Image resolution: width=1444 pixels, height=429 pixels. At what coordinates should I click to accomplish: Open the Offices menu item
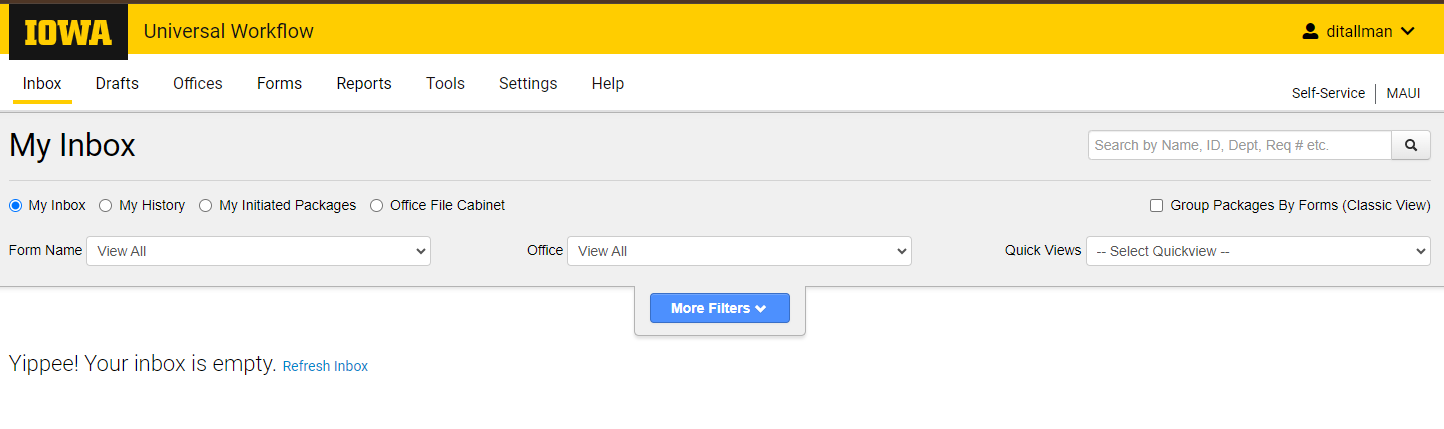[x=197, y=84]
